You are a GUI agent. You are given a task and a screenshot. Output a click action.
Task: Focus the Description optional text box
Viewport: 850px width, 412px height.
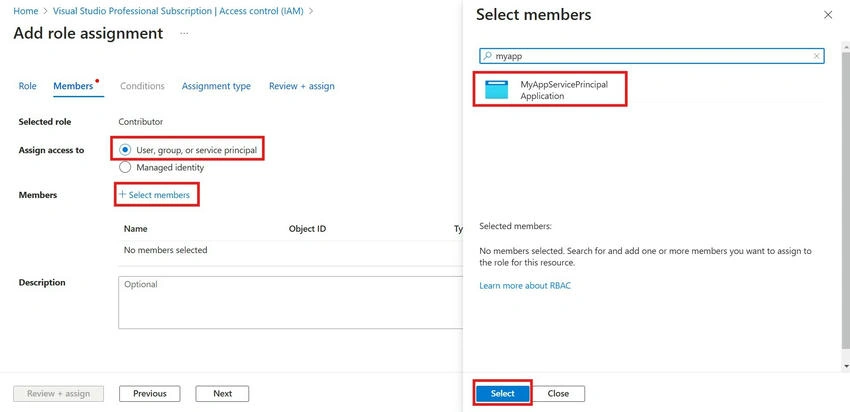pyautogui.click(x=291, y=302)
